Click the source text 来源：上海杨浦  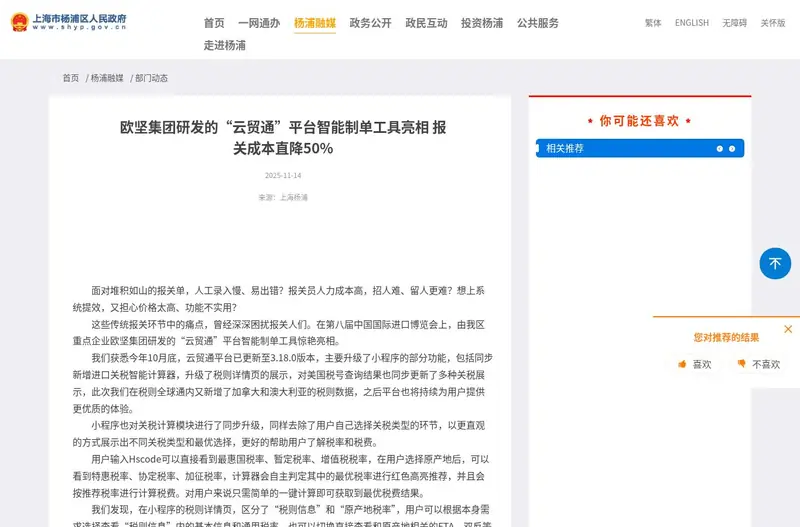click(x=283, y=197)
